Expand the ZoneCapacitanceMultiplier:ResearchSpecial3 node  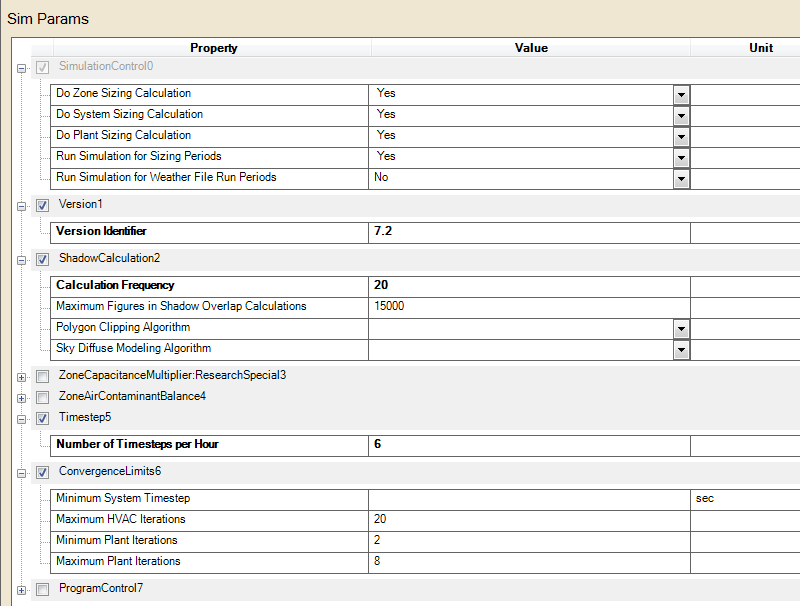[21, 377]
